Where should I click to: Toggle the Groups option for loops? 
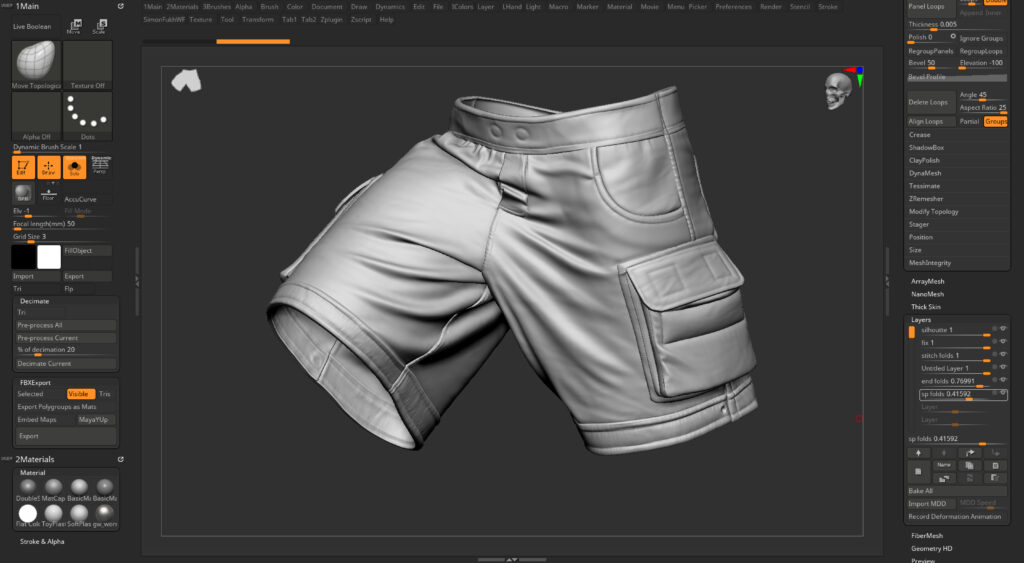point(996,121)
